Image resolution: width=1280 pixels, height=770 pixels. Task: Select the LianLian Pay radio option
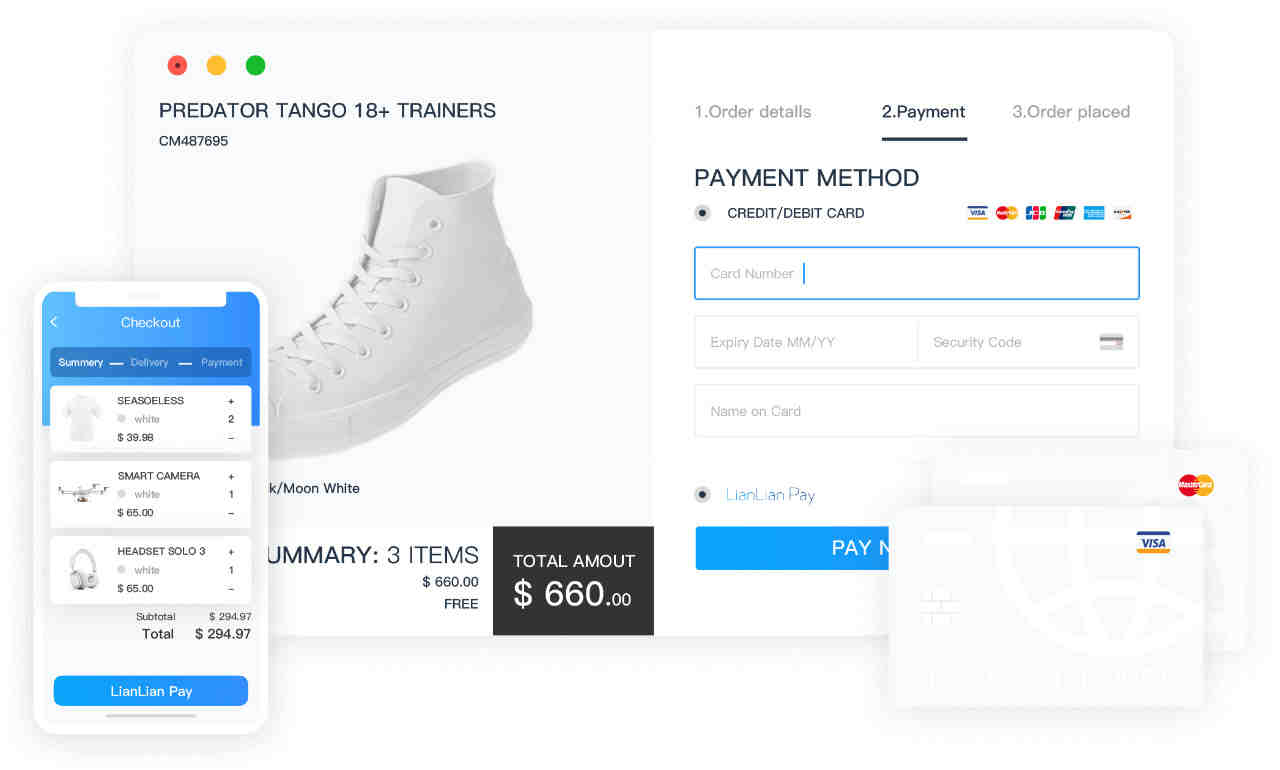702,494
